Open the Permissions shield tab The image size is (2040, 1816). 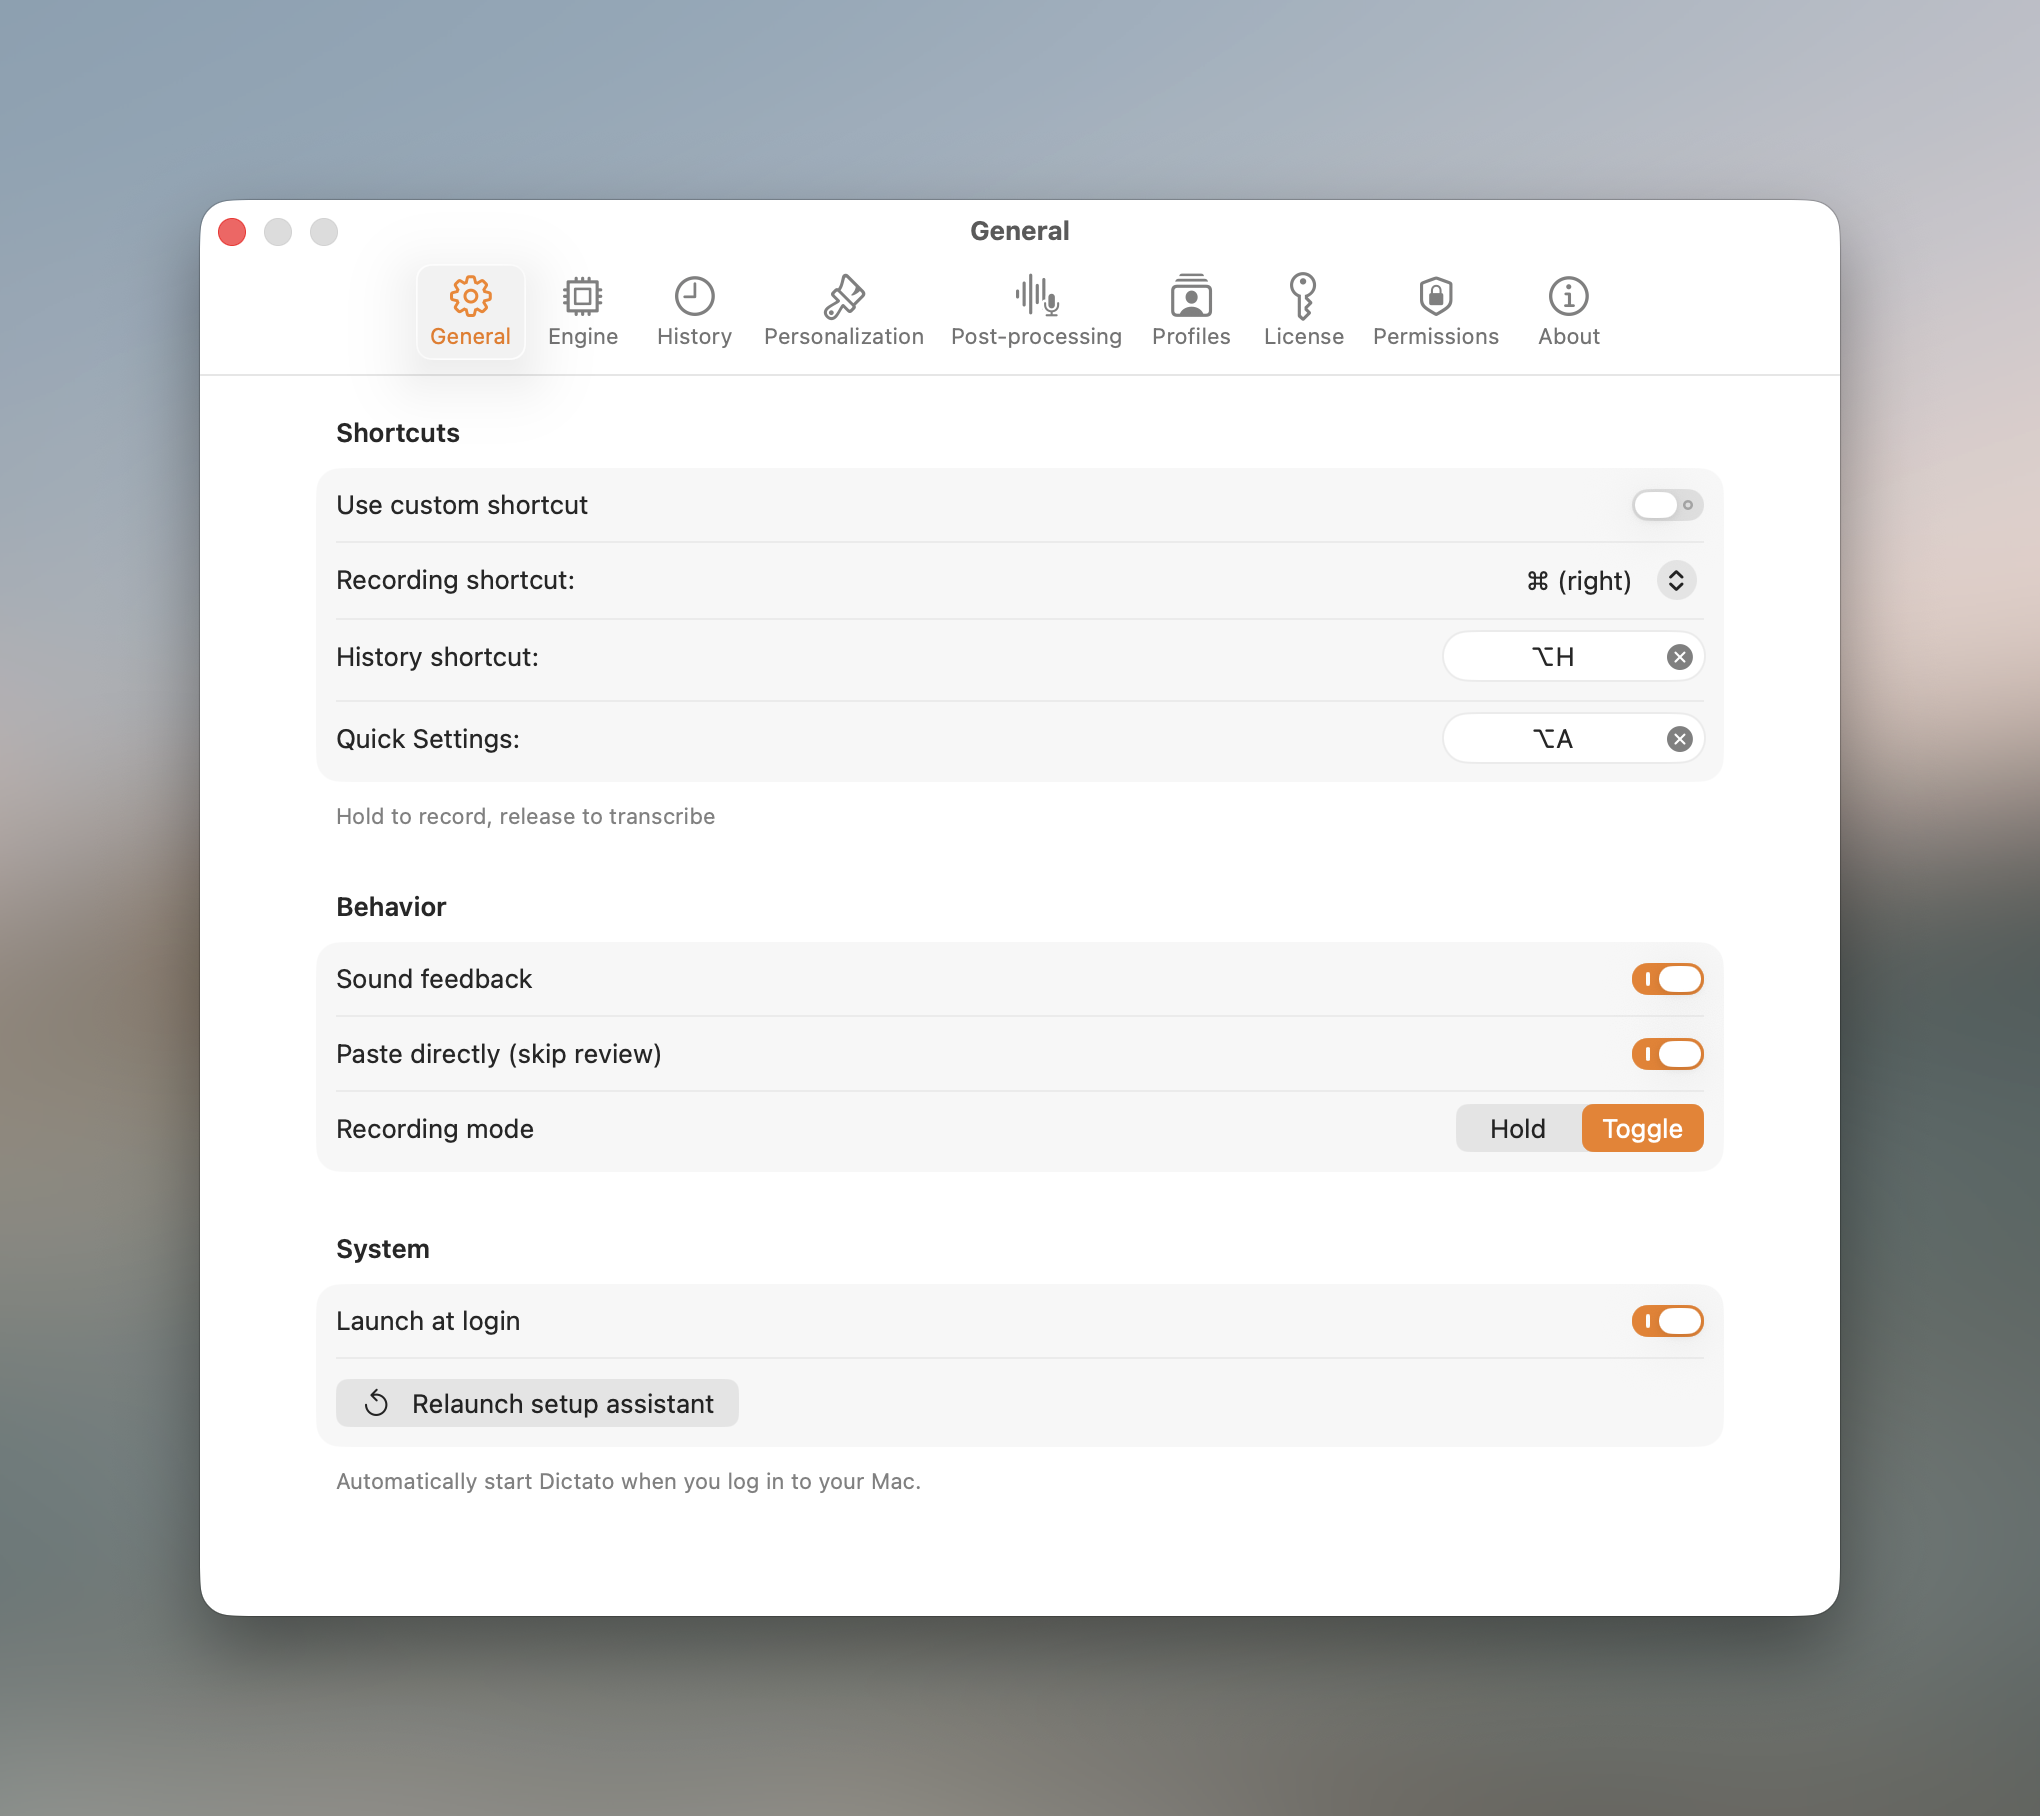pyautogui.click(x=1436, y=312)
